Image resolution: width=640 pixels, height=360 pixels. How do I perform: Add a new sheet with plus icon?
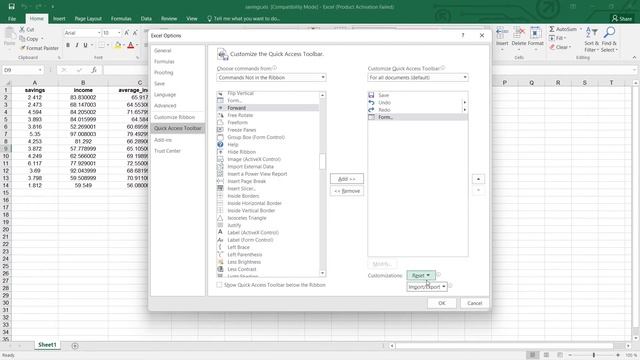[x=75, y=346]
